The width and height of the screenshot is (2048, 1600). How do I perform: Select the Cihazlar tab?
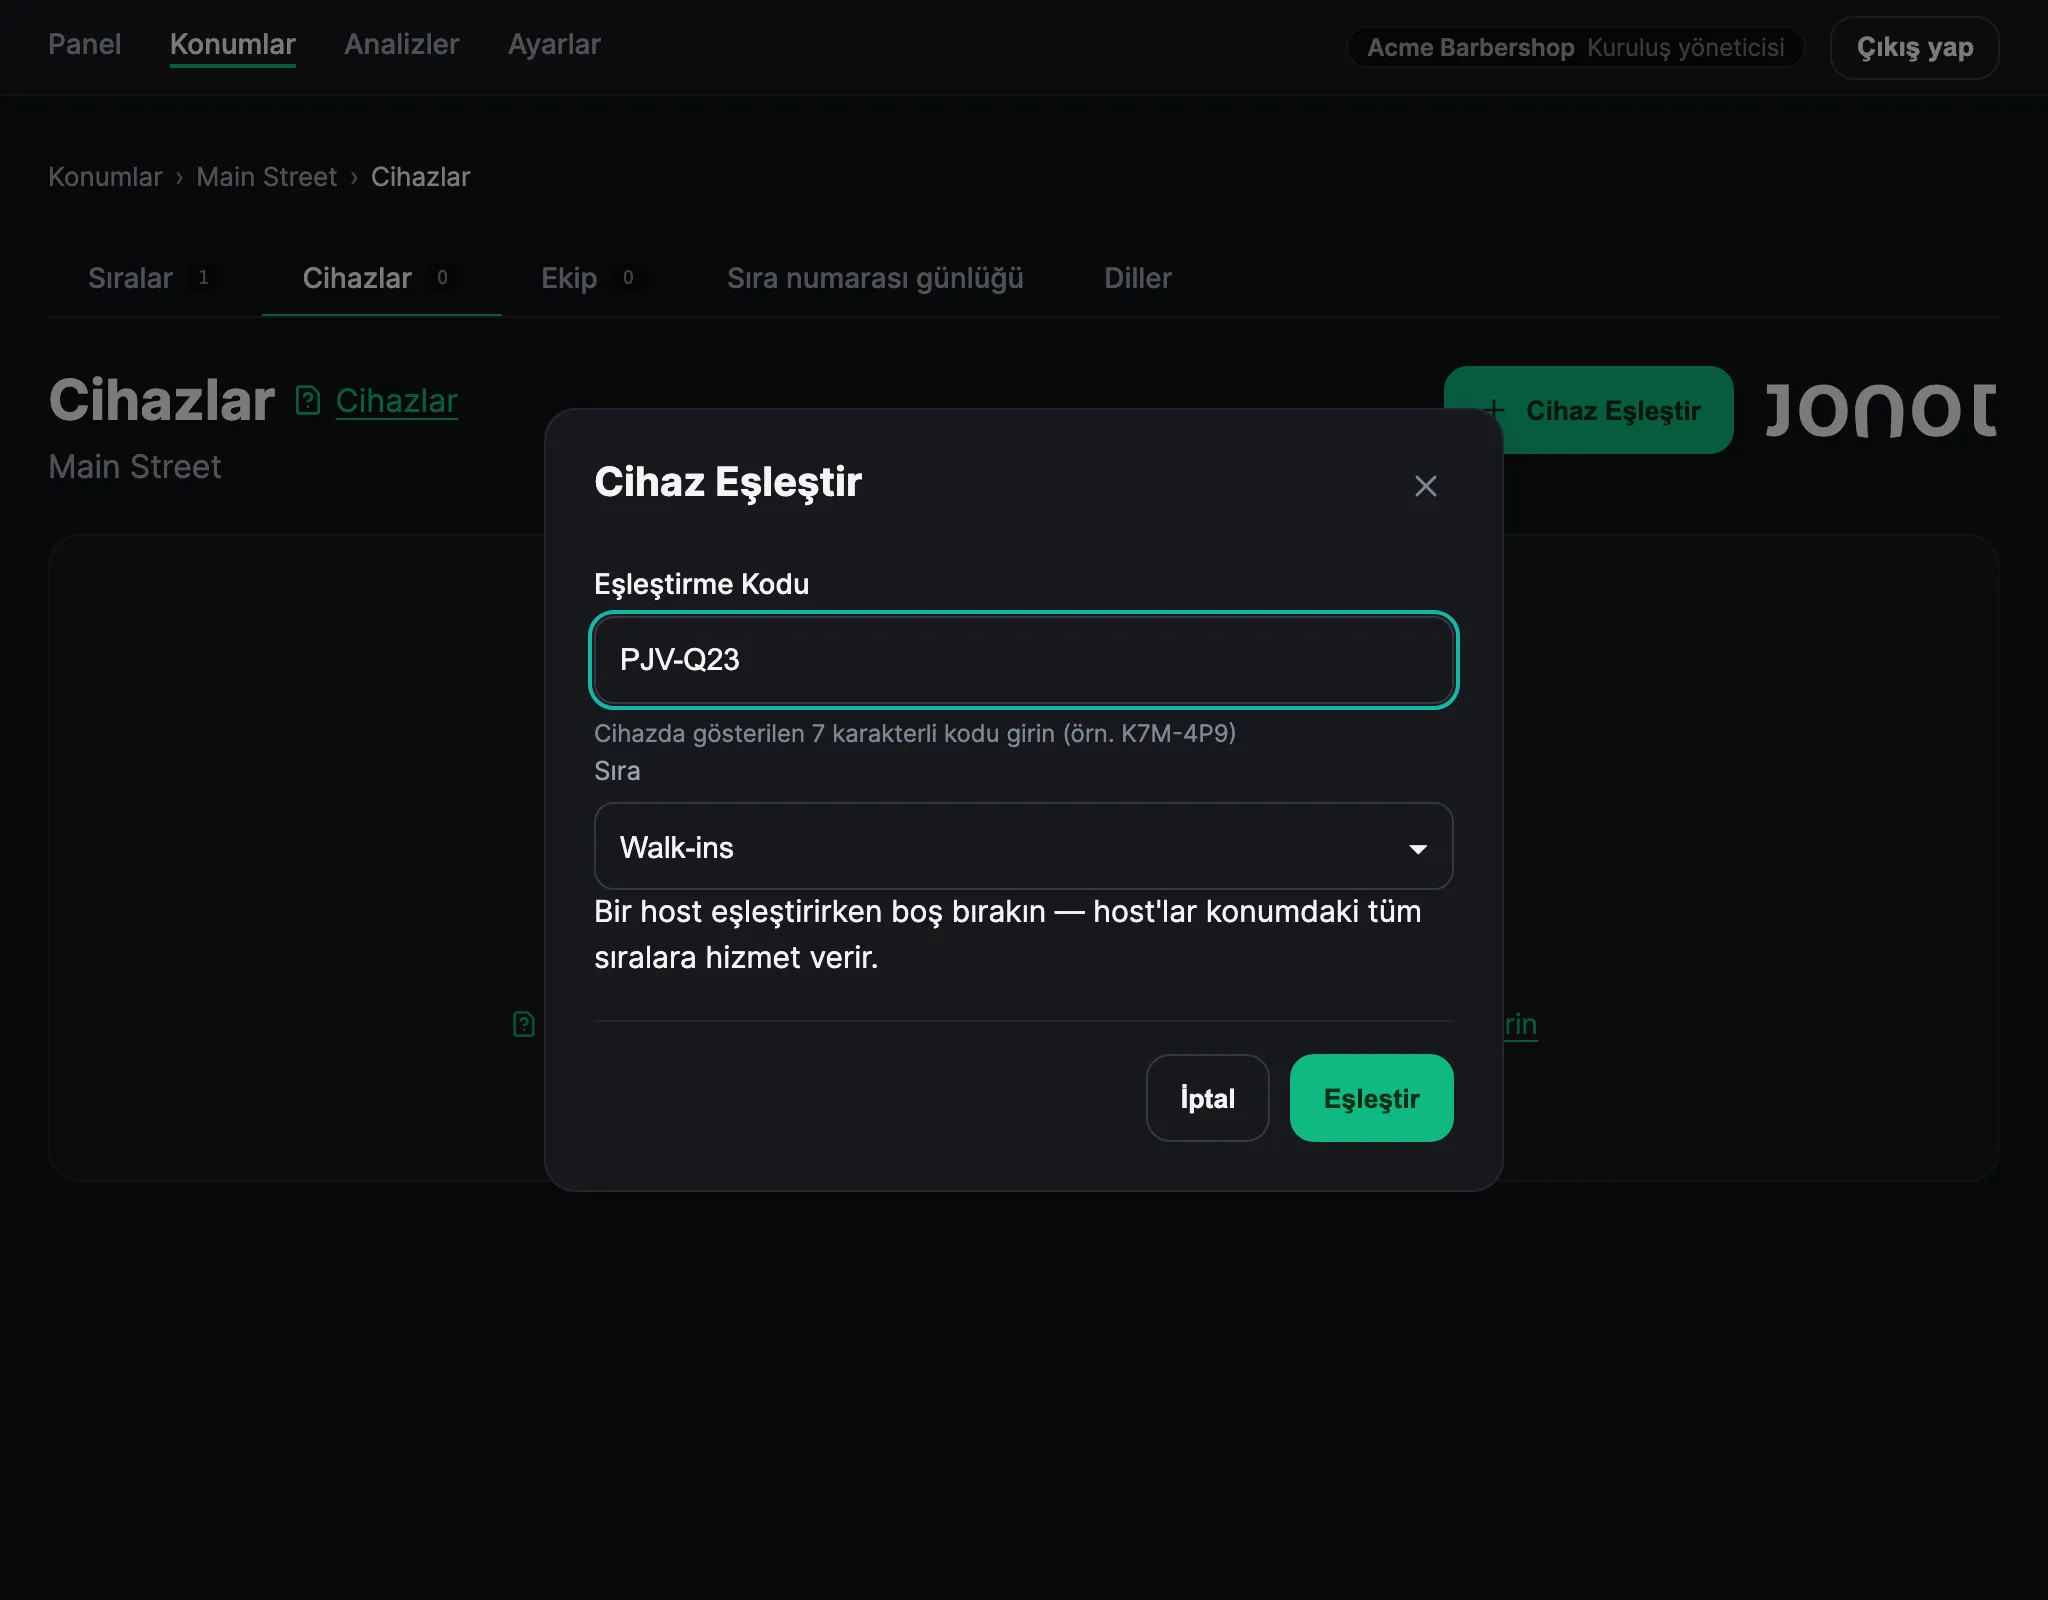[x=381, y=278]
